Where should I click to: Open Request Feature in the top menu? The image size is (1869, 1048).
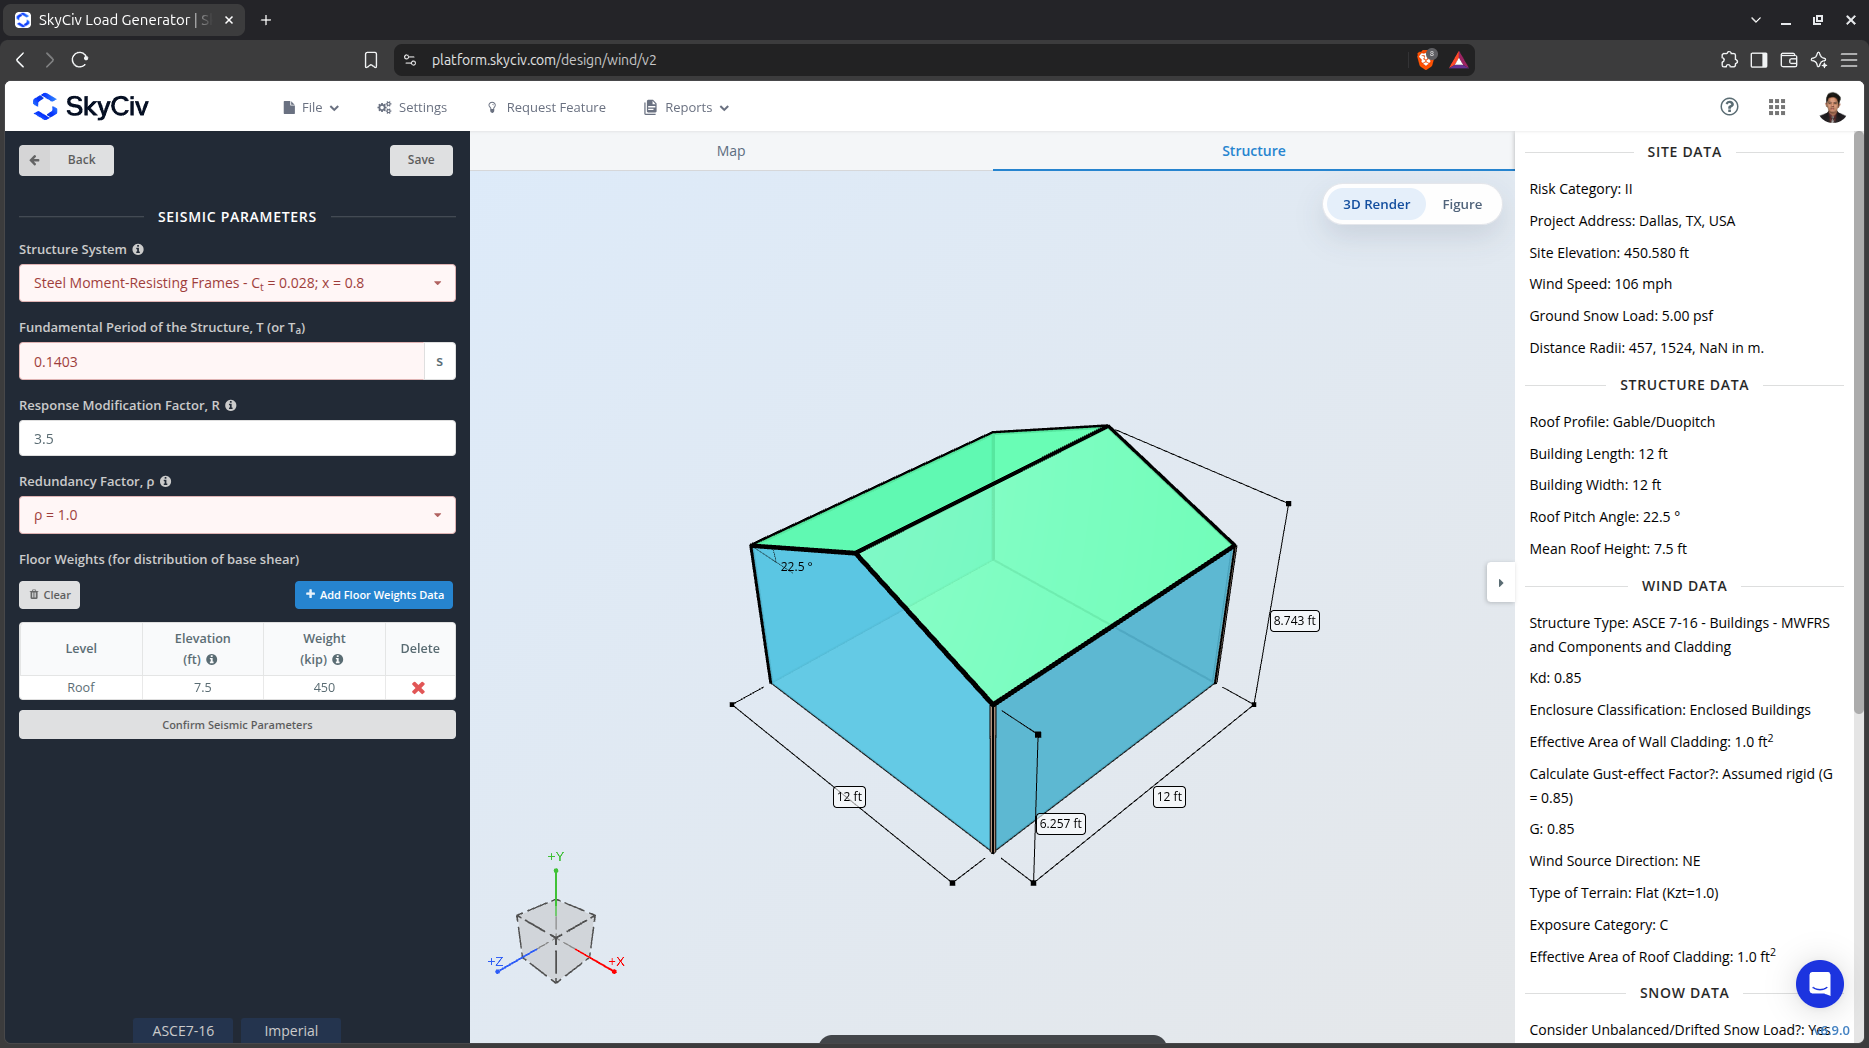(546, 107)
